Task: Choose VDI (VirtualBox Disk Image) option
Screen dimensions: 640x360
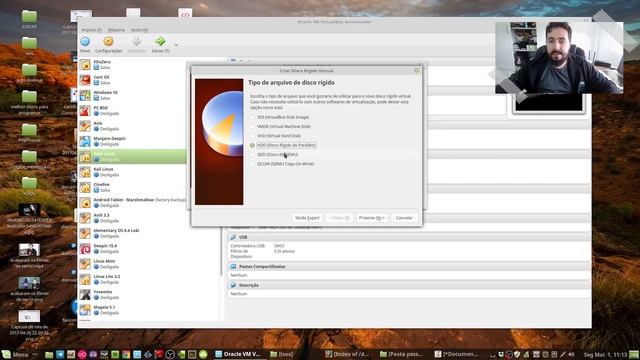Action: tap(280, 117)
